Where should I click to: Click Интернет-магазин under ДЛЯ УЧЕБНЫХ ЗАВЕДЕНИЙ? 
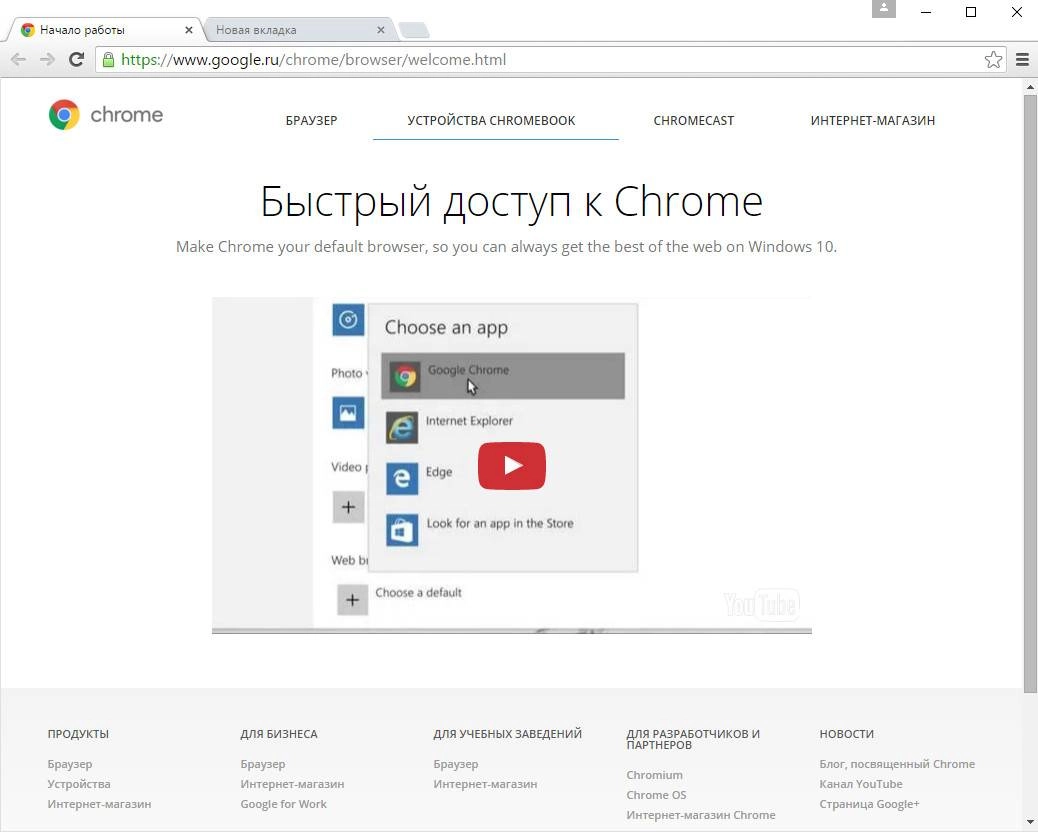(x=485, y=784)
